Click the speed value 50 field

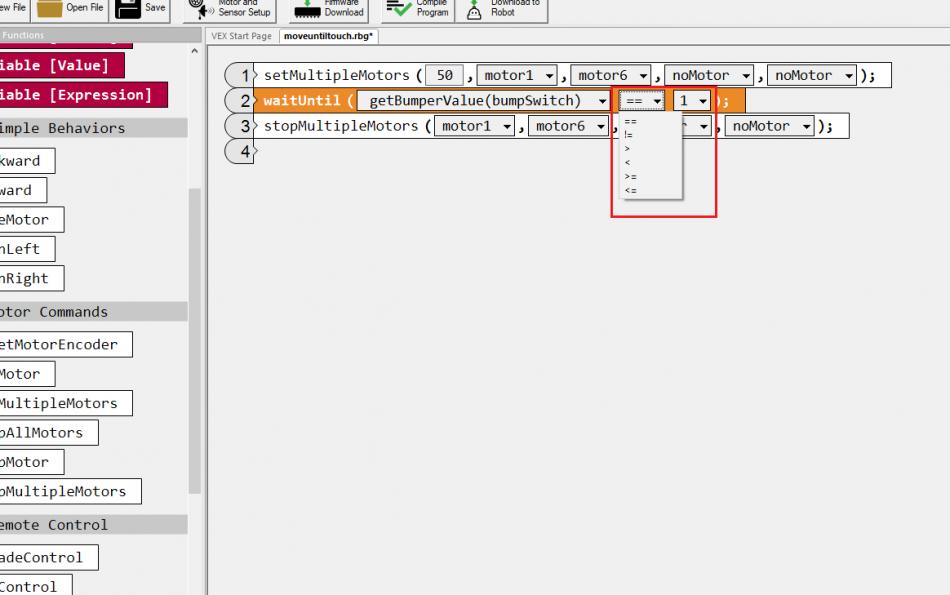pos(444,75)
